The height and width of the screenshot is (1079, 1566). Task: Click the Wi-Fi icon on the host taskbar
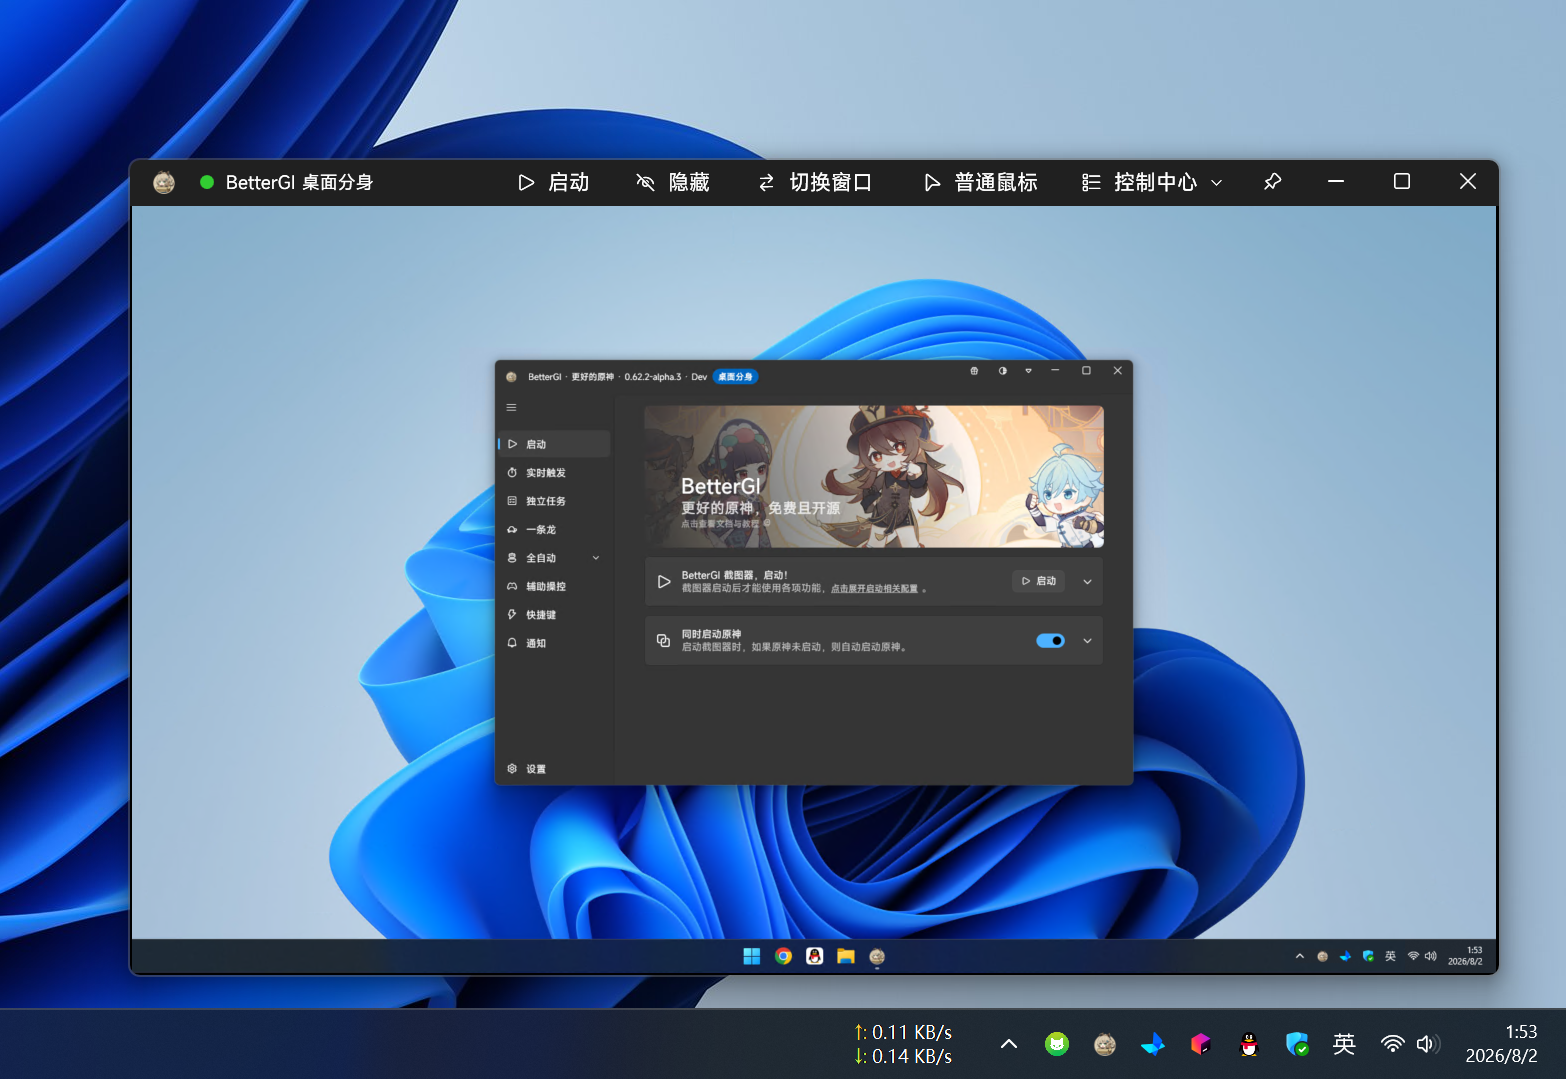(1392, 1044)
